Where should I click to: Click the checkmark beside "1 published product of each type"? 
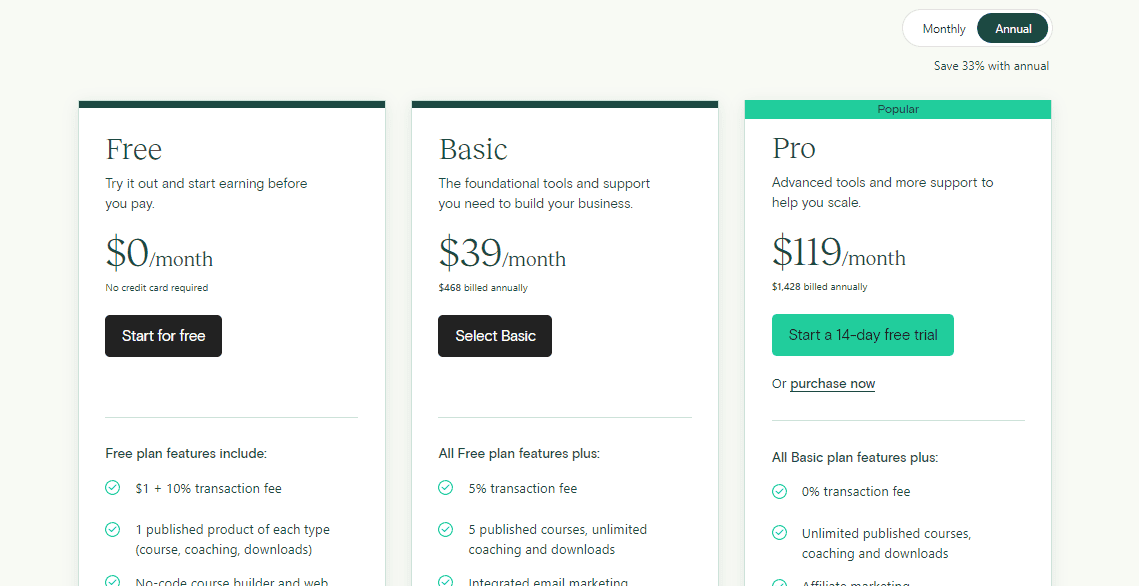pyautogui.click(x=112, y=529)
